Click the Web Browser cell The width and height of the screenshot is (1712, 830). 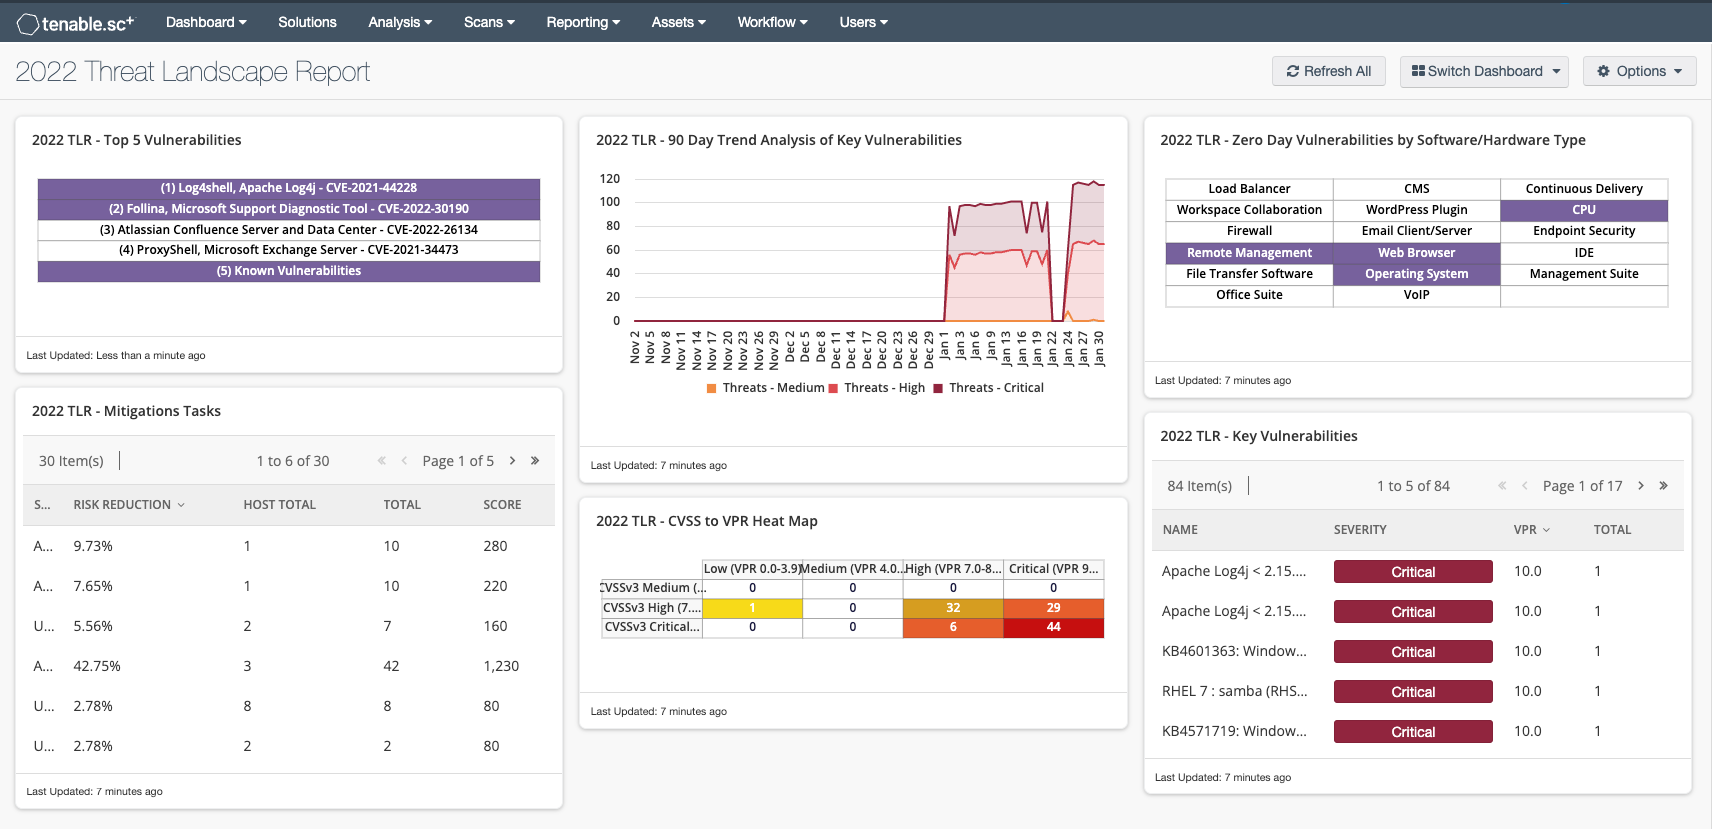click(1416, 253)
